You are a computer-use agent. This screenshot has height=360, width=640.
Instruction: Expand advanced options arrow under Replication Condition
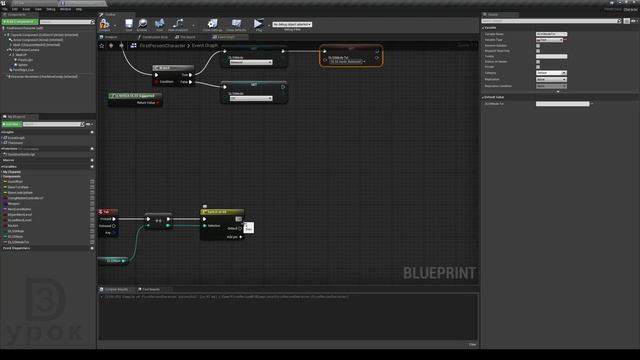(x=558, y=91)
